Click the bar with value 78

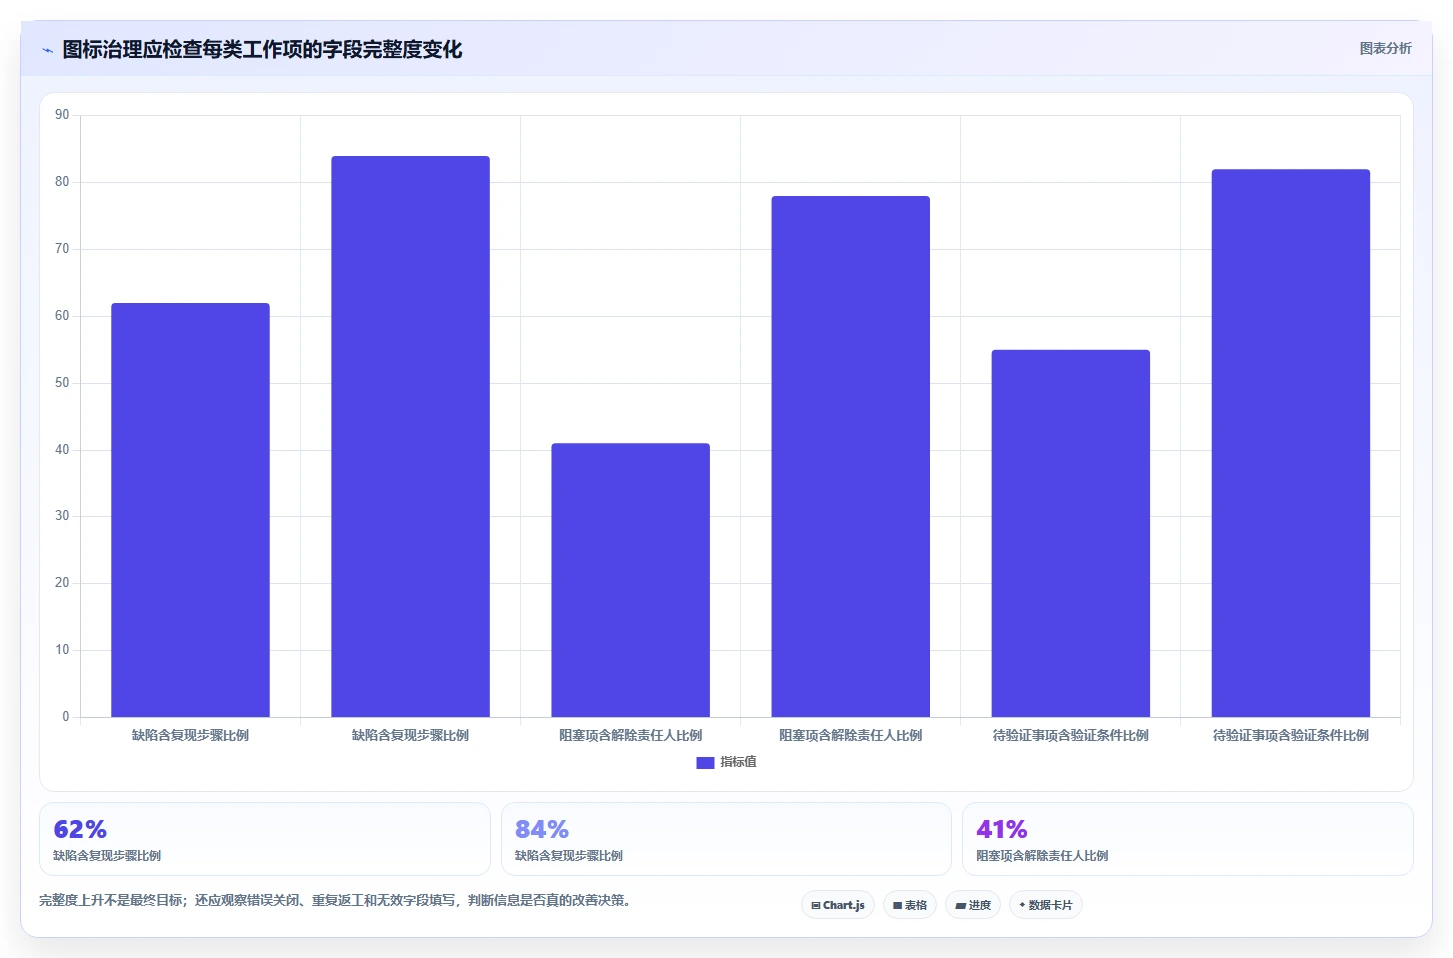click(850, 456)
